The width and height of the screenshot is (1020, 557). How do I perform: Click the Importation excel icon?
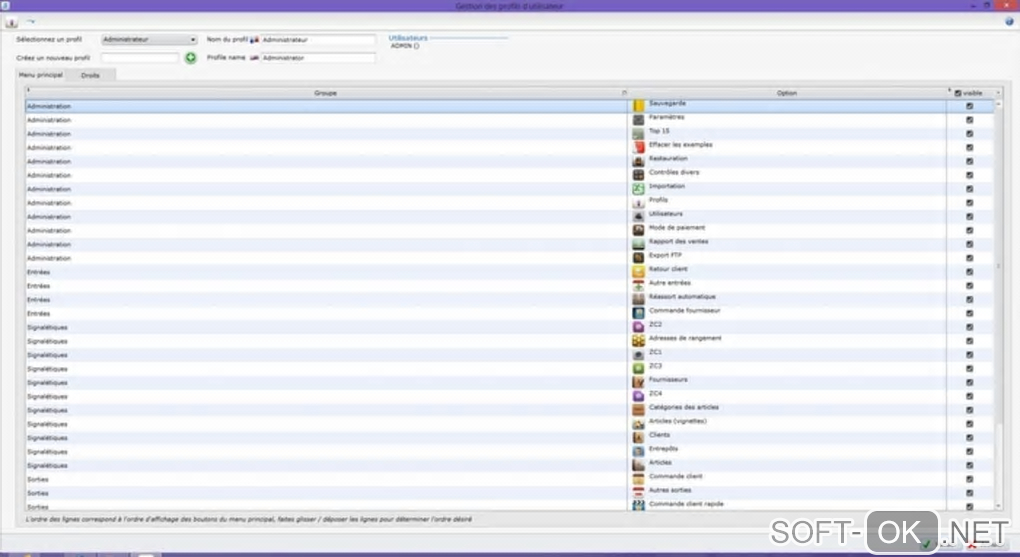[638, 189]
